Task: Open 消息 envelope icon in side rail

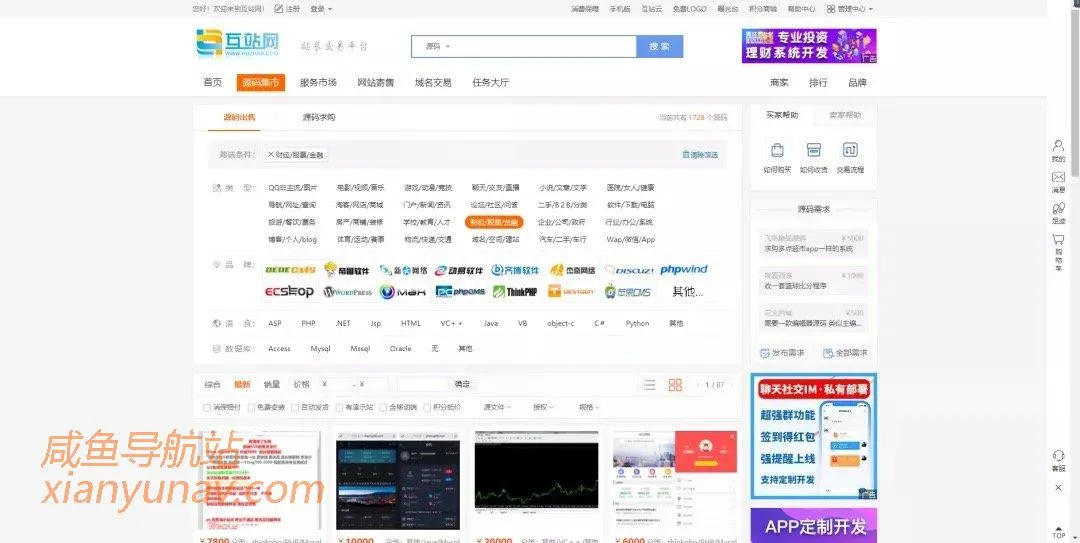Action: [x=1058, y=177]
